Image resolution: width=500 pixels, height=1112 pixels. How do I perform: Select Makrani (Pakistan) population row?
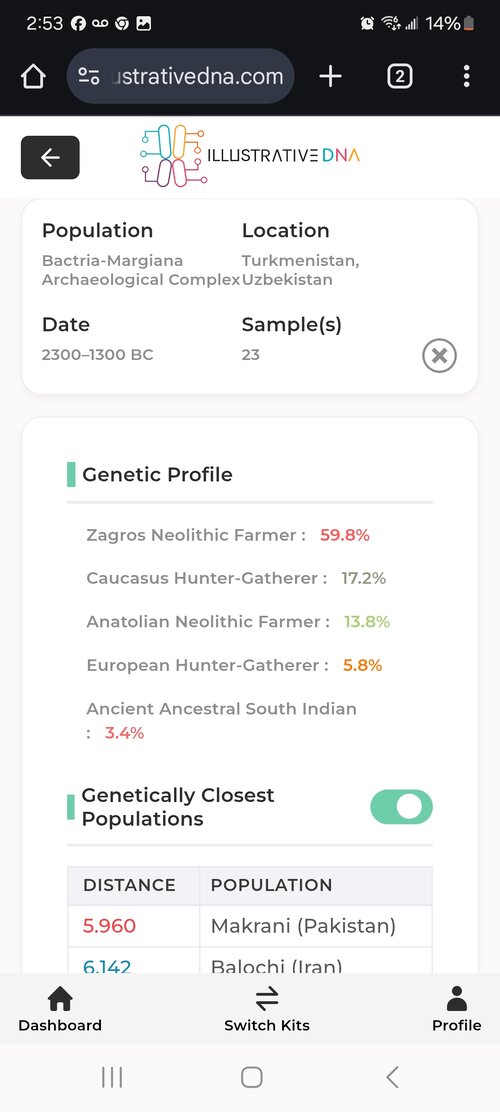250,926
